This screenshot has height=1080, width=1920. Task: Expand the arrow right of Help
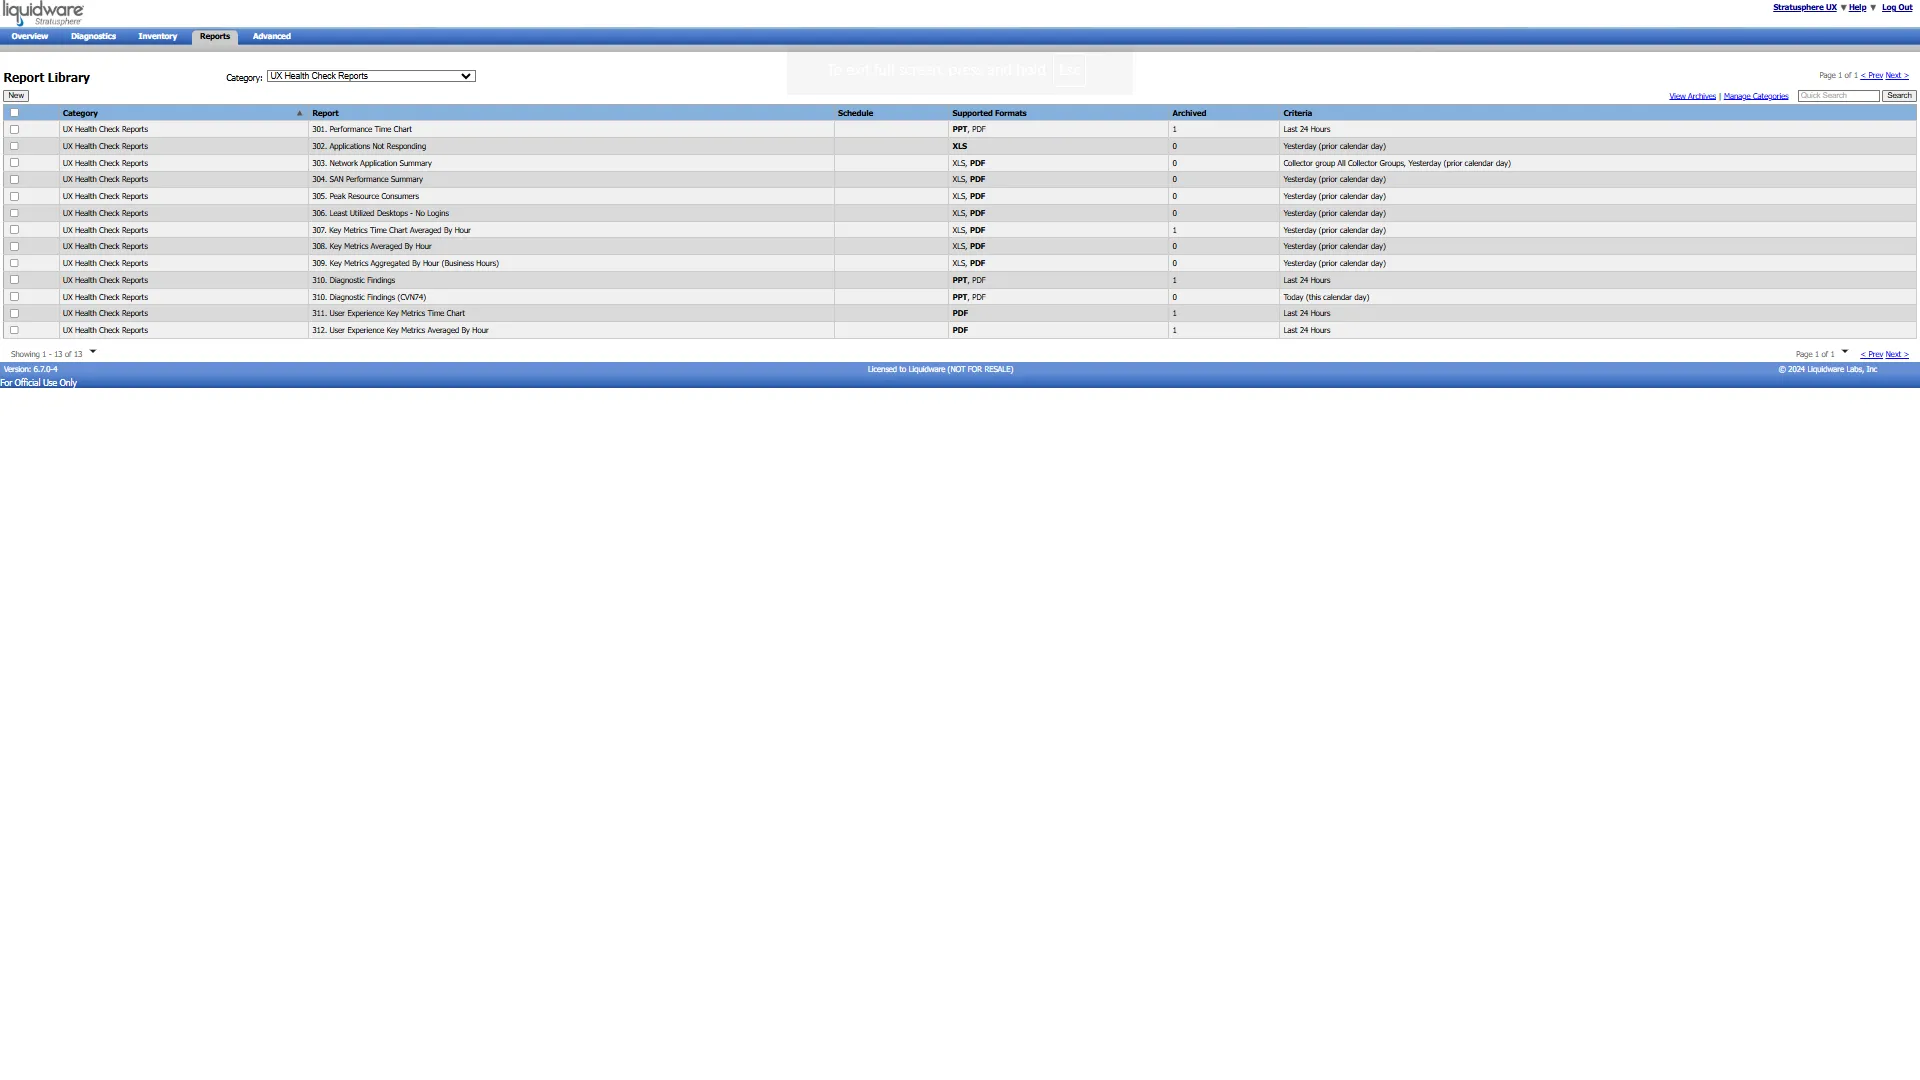click(x=1873, y=8)
